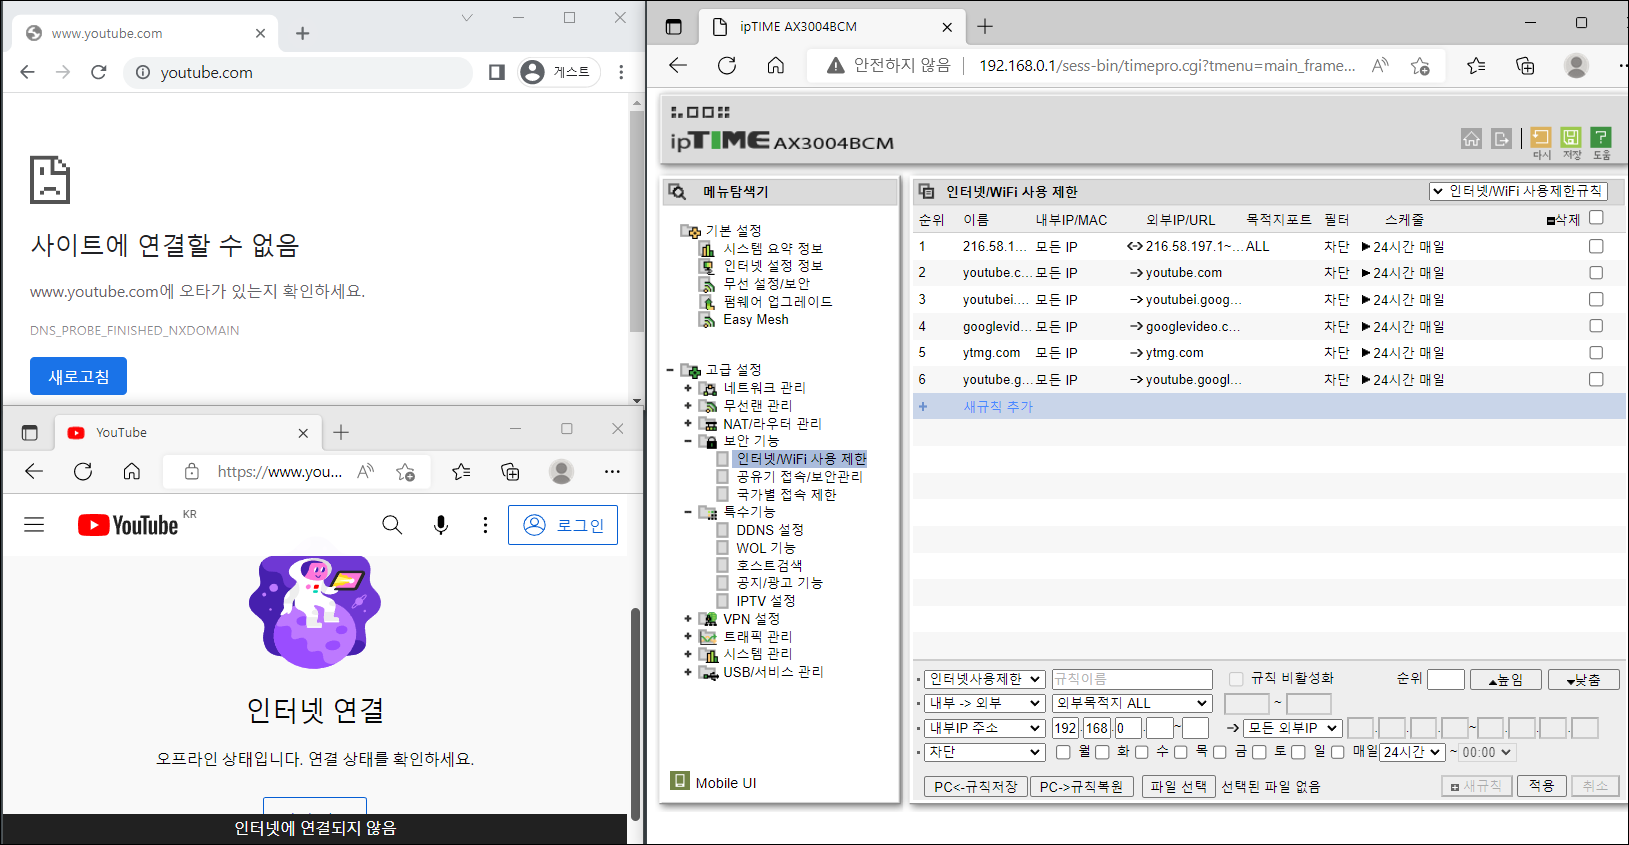Open the 내부 -> 외부 direction dropdown
The image size is (1629, 845).
pos(985,703)
